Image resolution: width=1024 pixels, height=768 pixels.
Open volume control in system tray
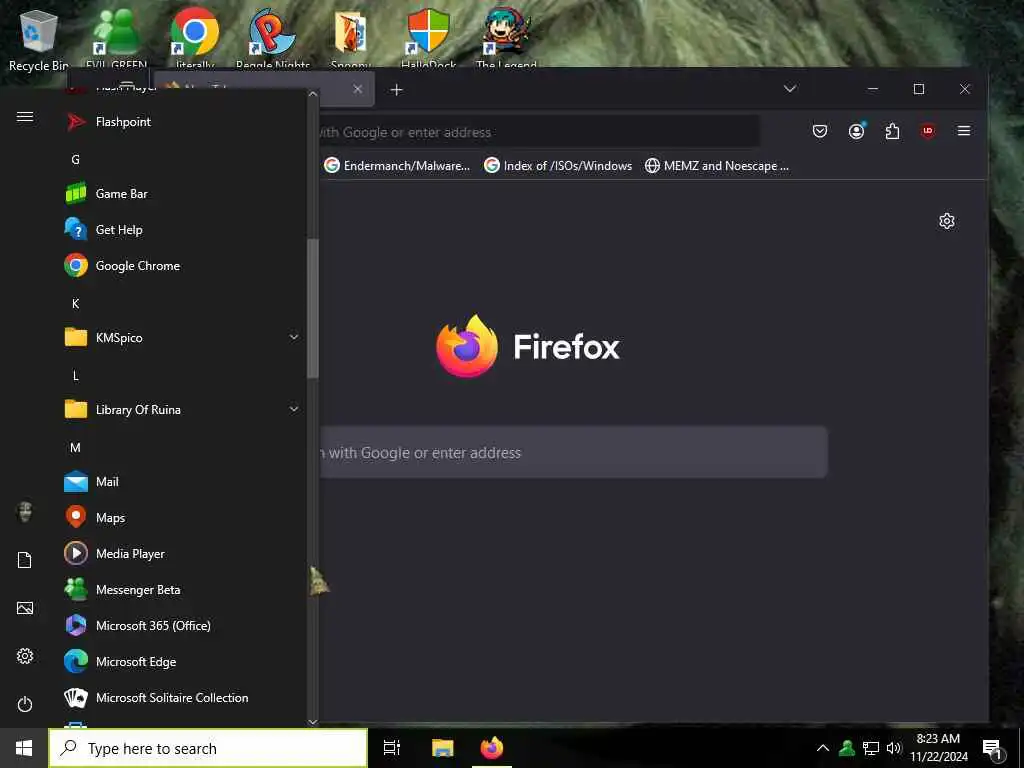[x=893, y=748]
